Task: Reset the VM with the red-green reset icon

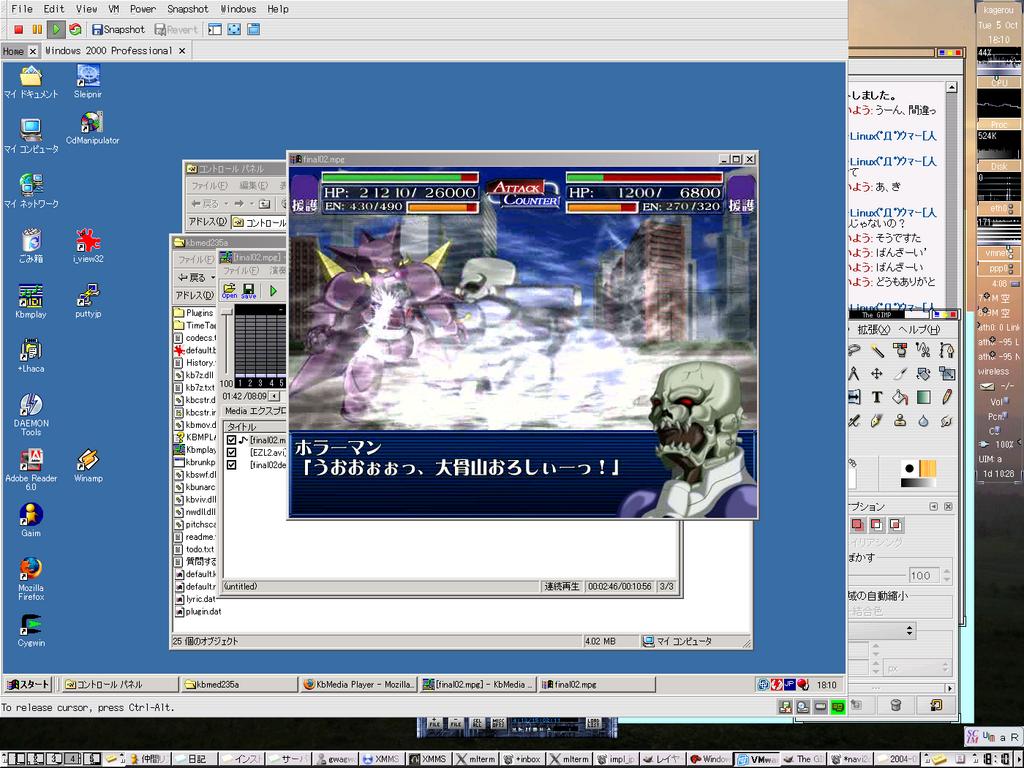Action: pos(75,29)
